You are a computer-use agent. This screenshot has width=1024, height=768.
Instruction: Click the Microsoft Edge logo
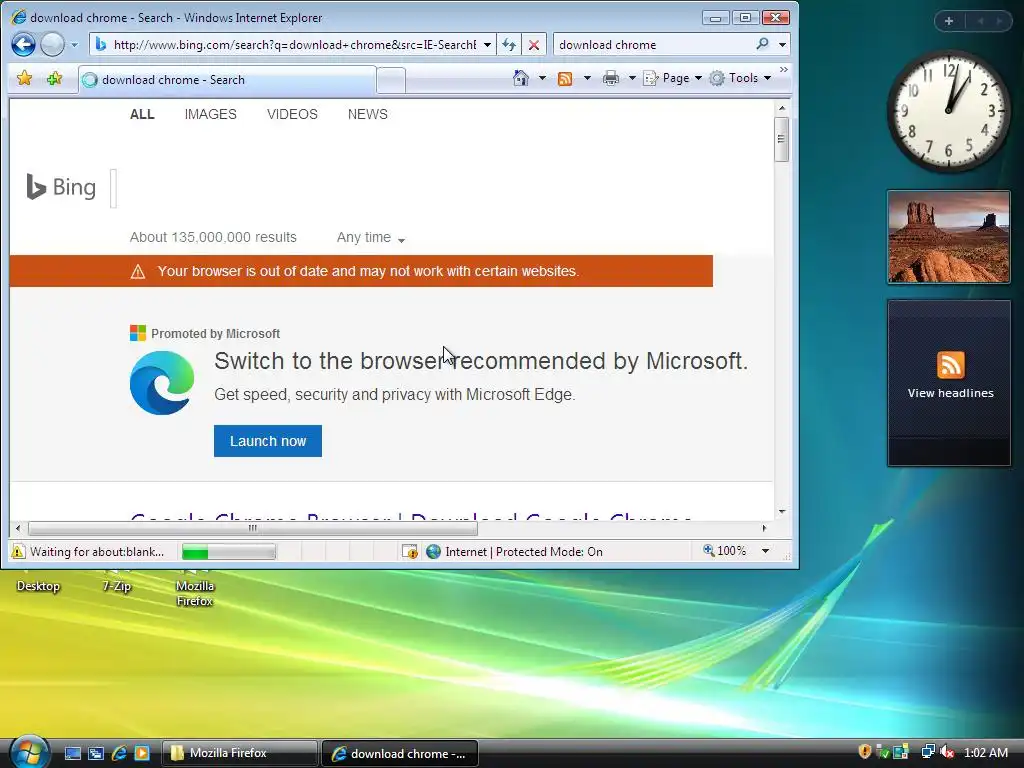point(162,383)
